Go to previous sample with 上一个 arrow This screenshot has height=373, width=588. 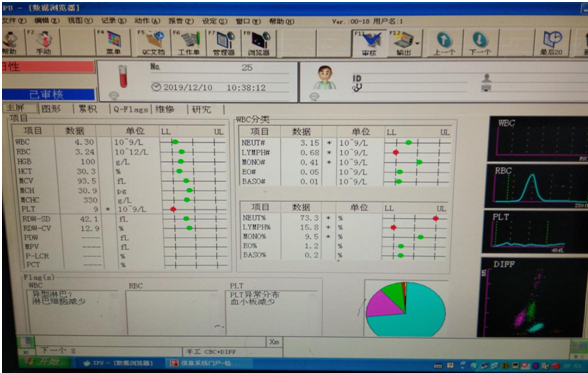pos(444,42)
